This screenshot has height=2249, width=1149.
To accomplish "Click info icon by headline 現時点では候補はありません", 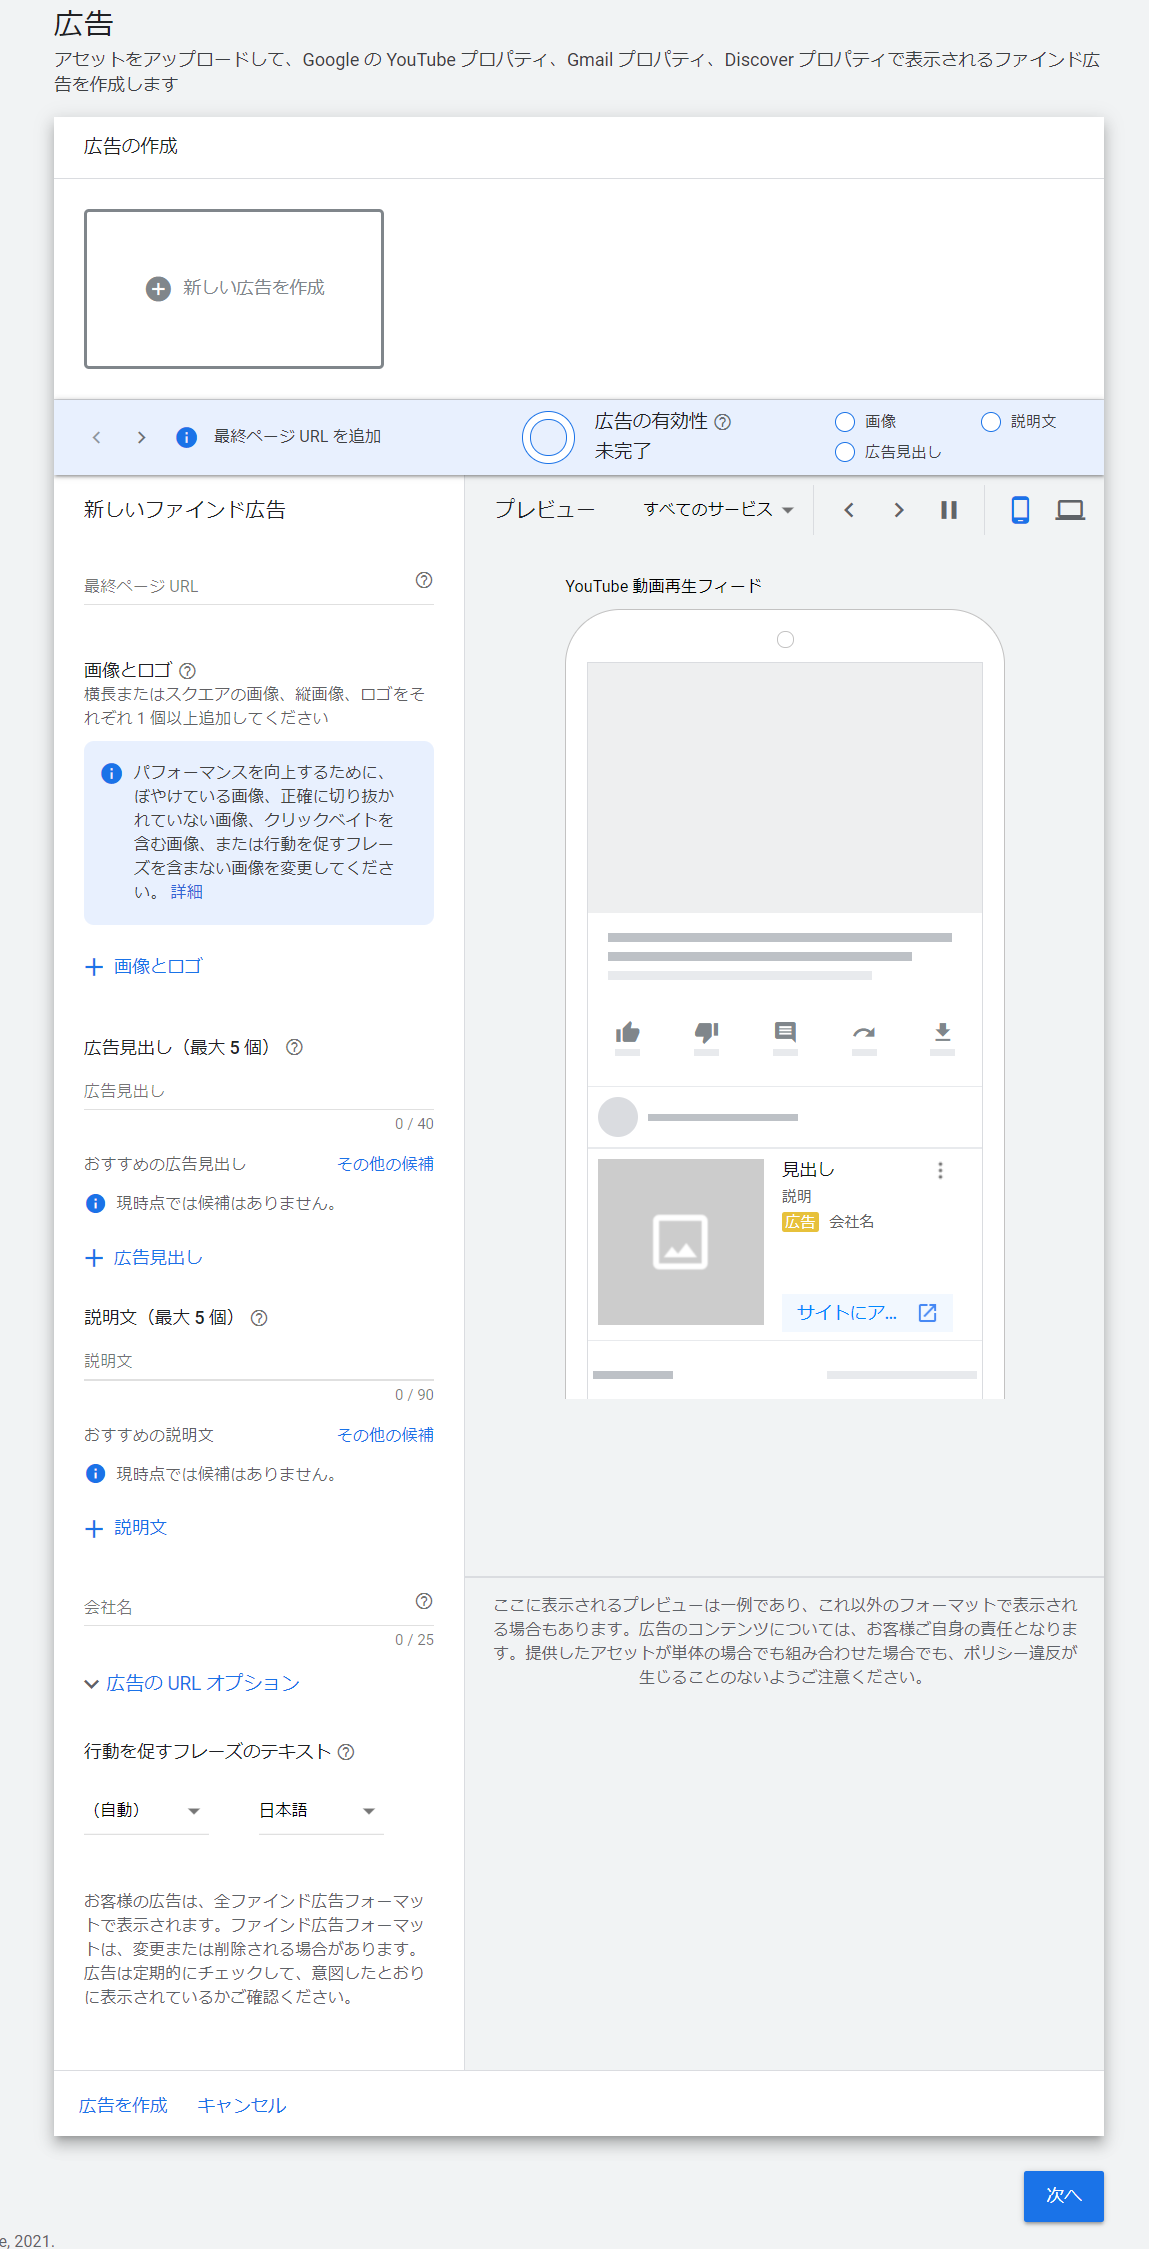I will click(x=95, y=1203).
